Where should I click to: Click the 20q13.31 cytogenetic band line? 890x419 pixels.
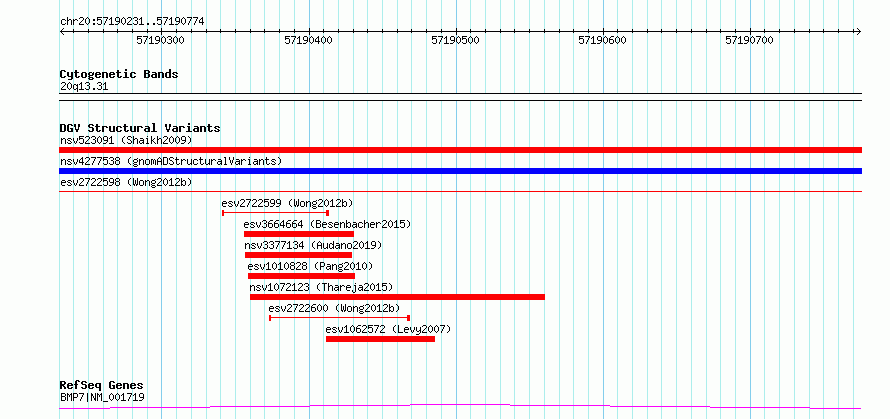pyautogui.click(x=460, y=97)
